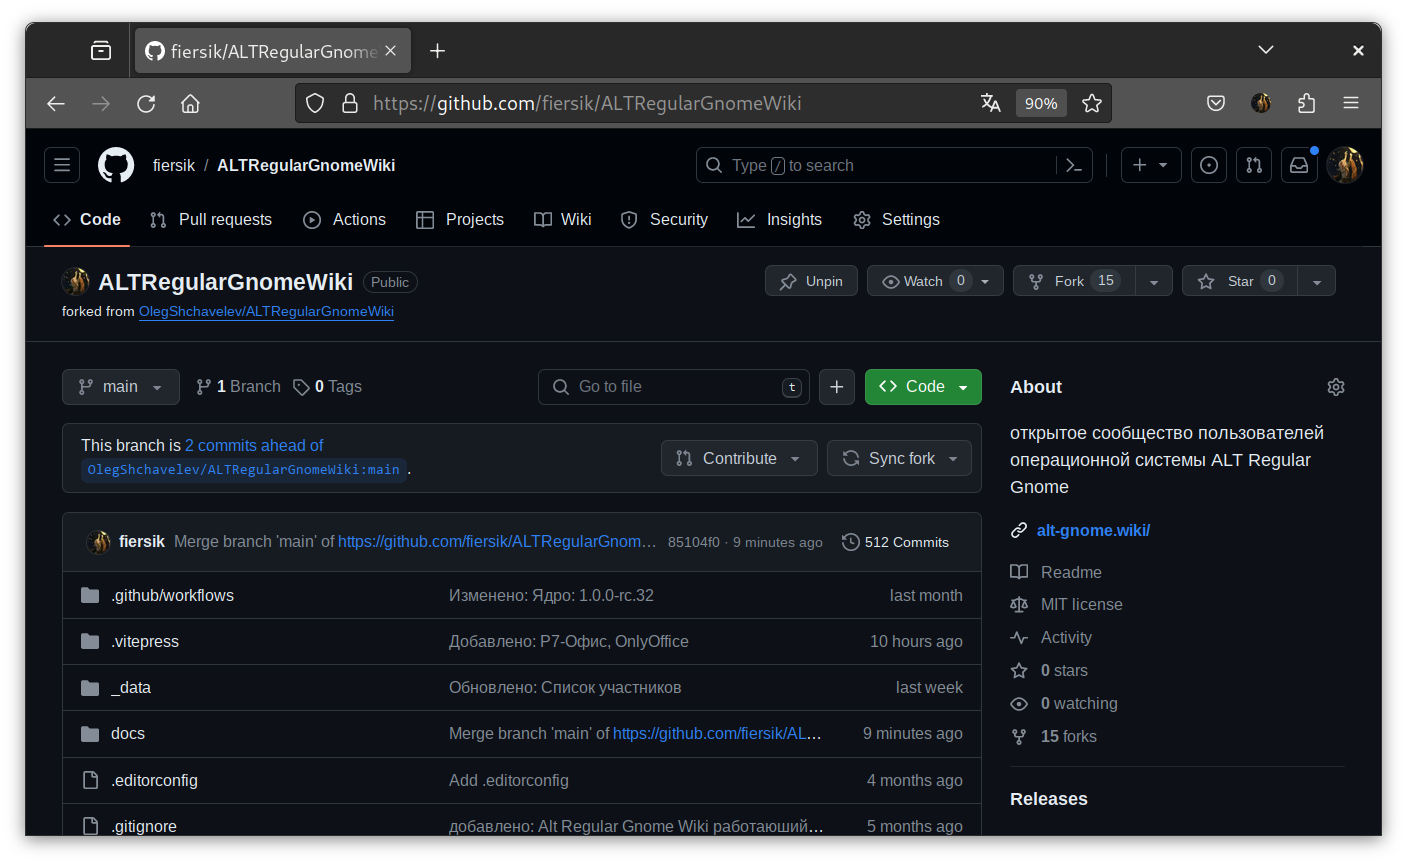Switch to the Projects tab
The image size is (1407, 864).
click(x=460, y=219)
